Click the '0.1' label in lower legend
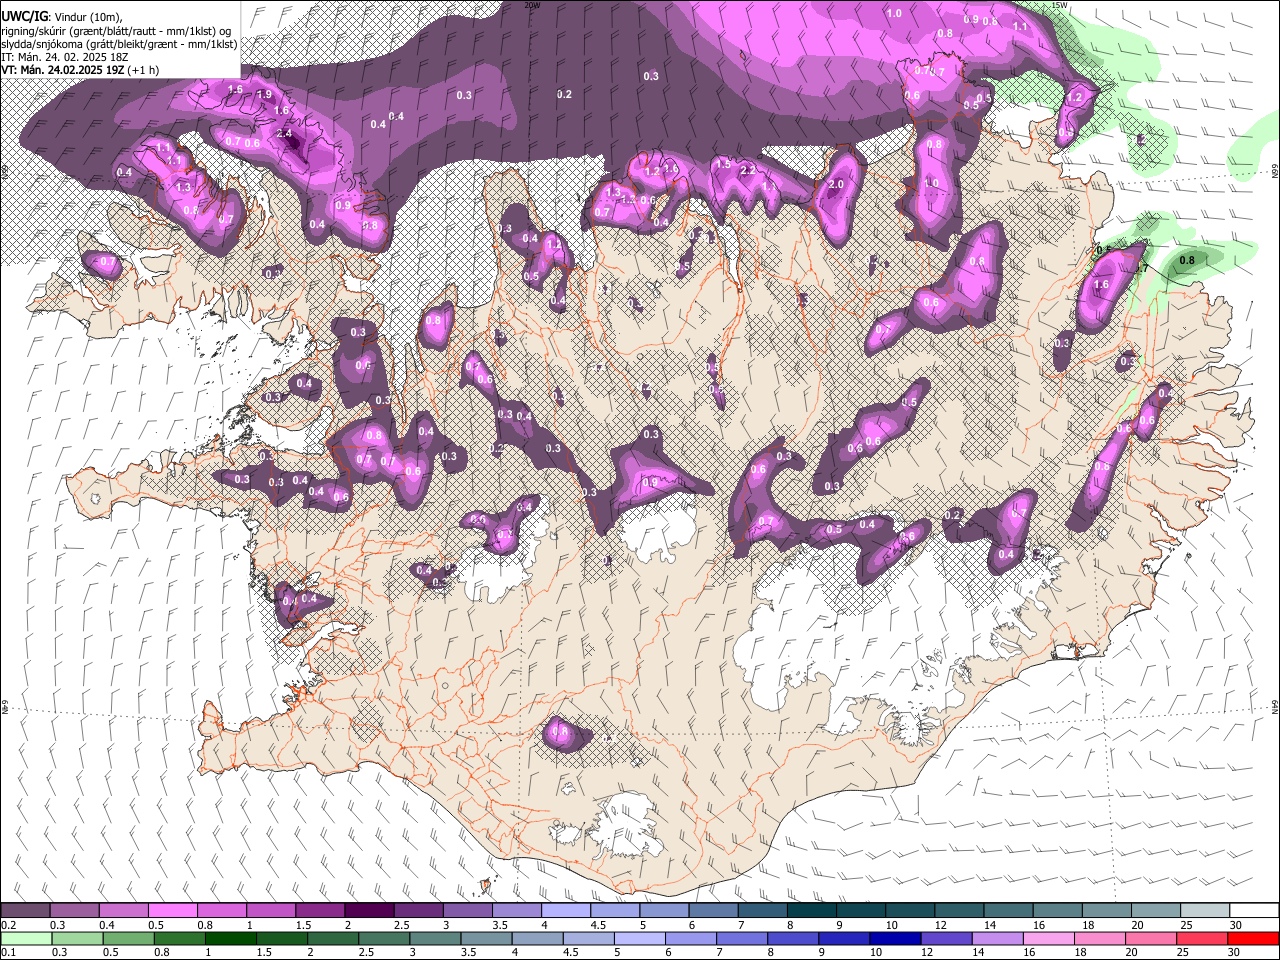This screenshot has width=1280, height=960. 9,953
